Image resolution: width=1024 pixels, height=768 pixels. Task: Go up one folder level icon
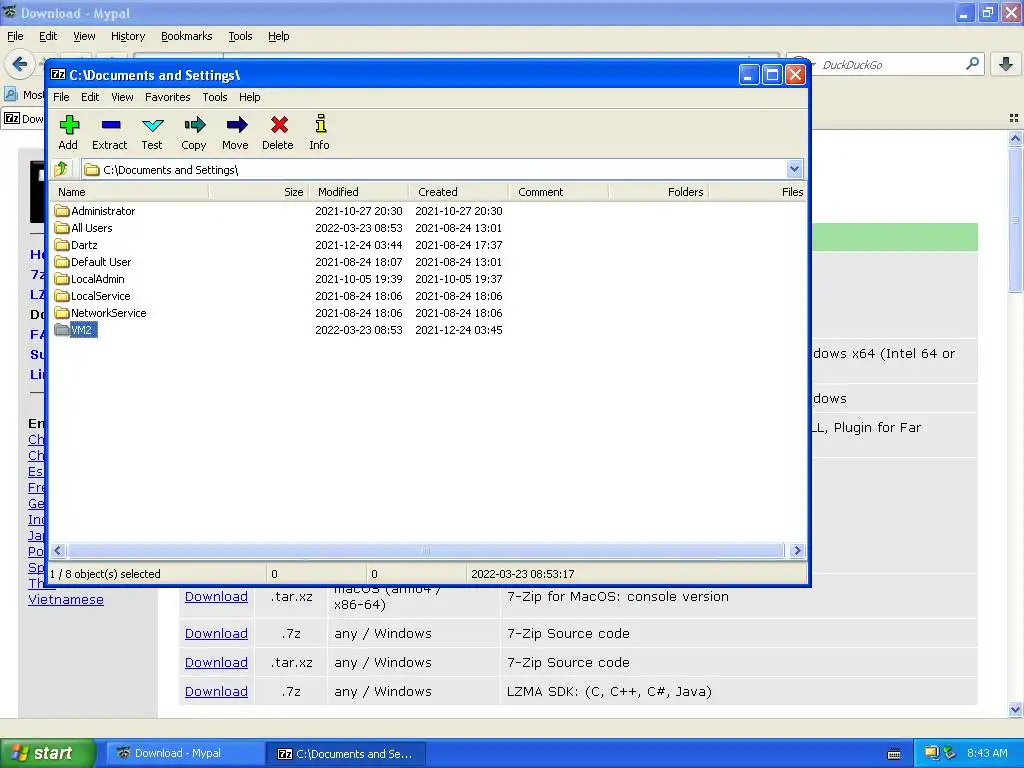click(x=61, y=169)
